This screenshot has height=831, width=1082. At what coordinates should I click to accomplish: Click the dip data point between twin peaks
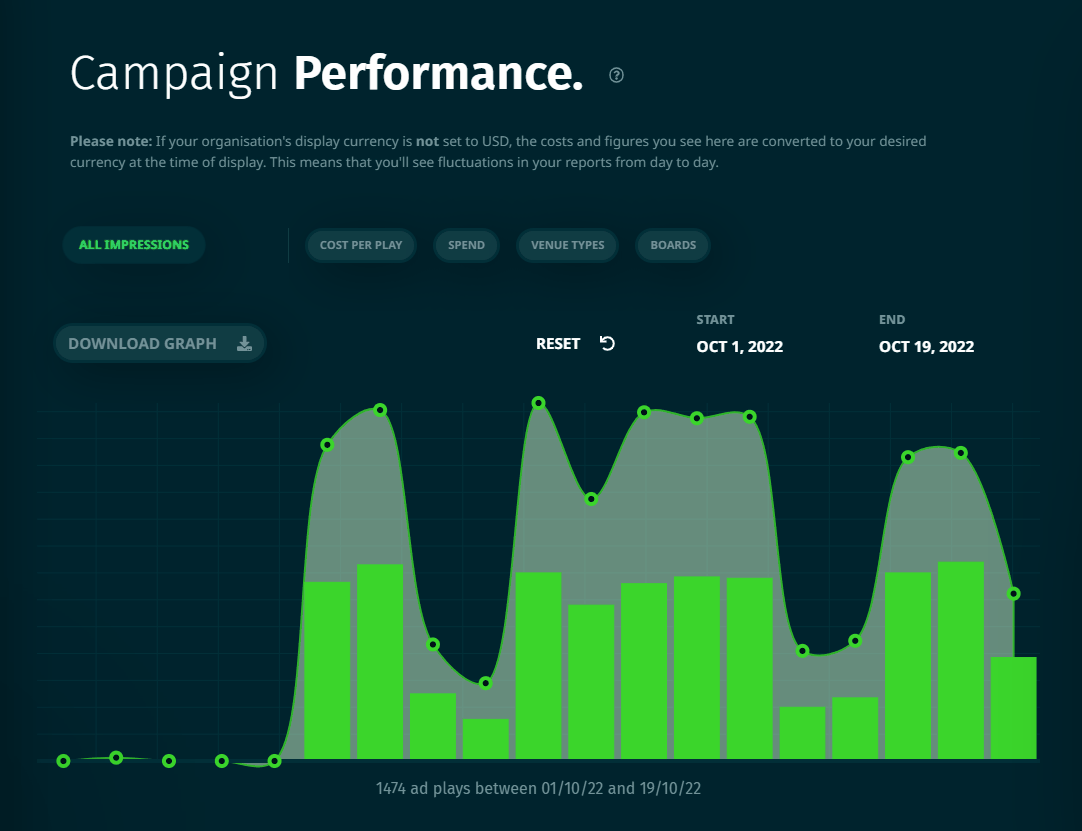click(x=591, y=499)
